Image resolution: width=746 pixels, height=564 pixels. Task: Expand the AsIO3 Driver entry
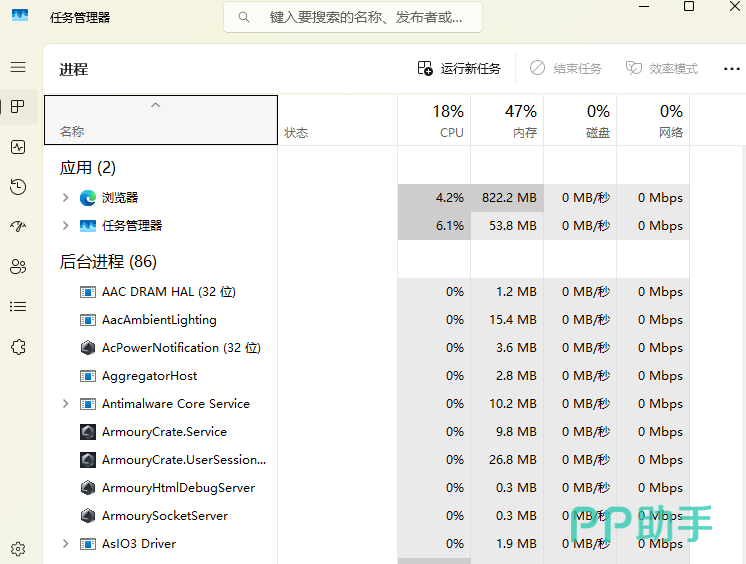coord(66,544)
